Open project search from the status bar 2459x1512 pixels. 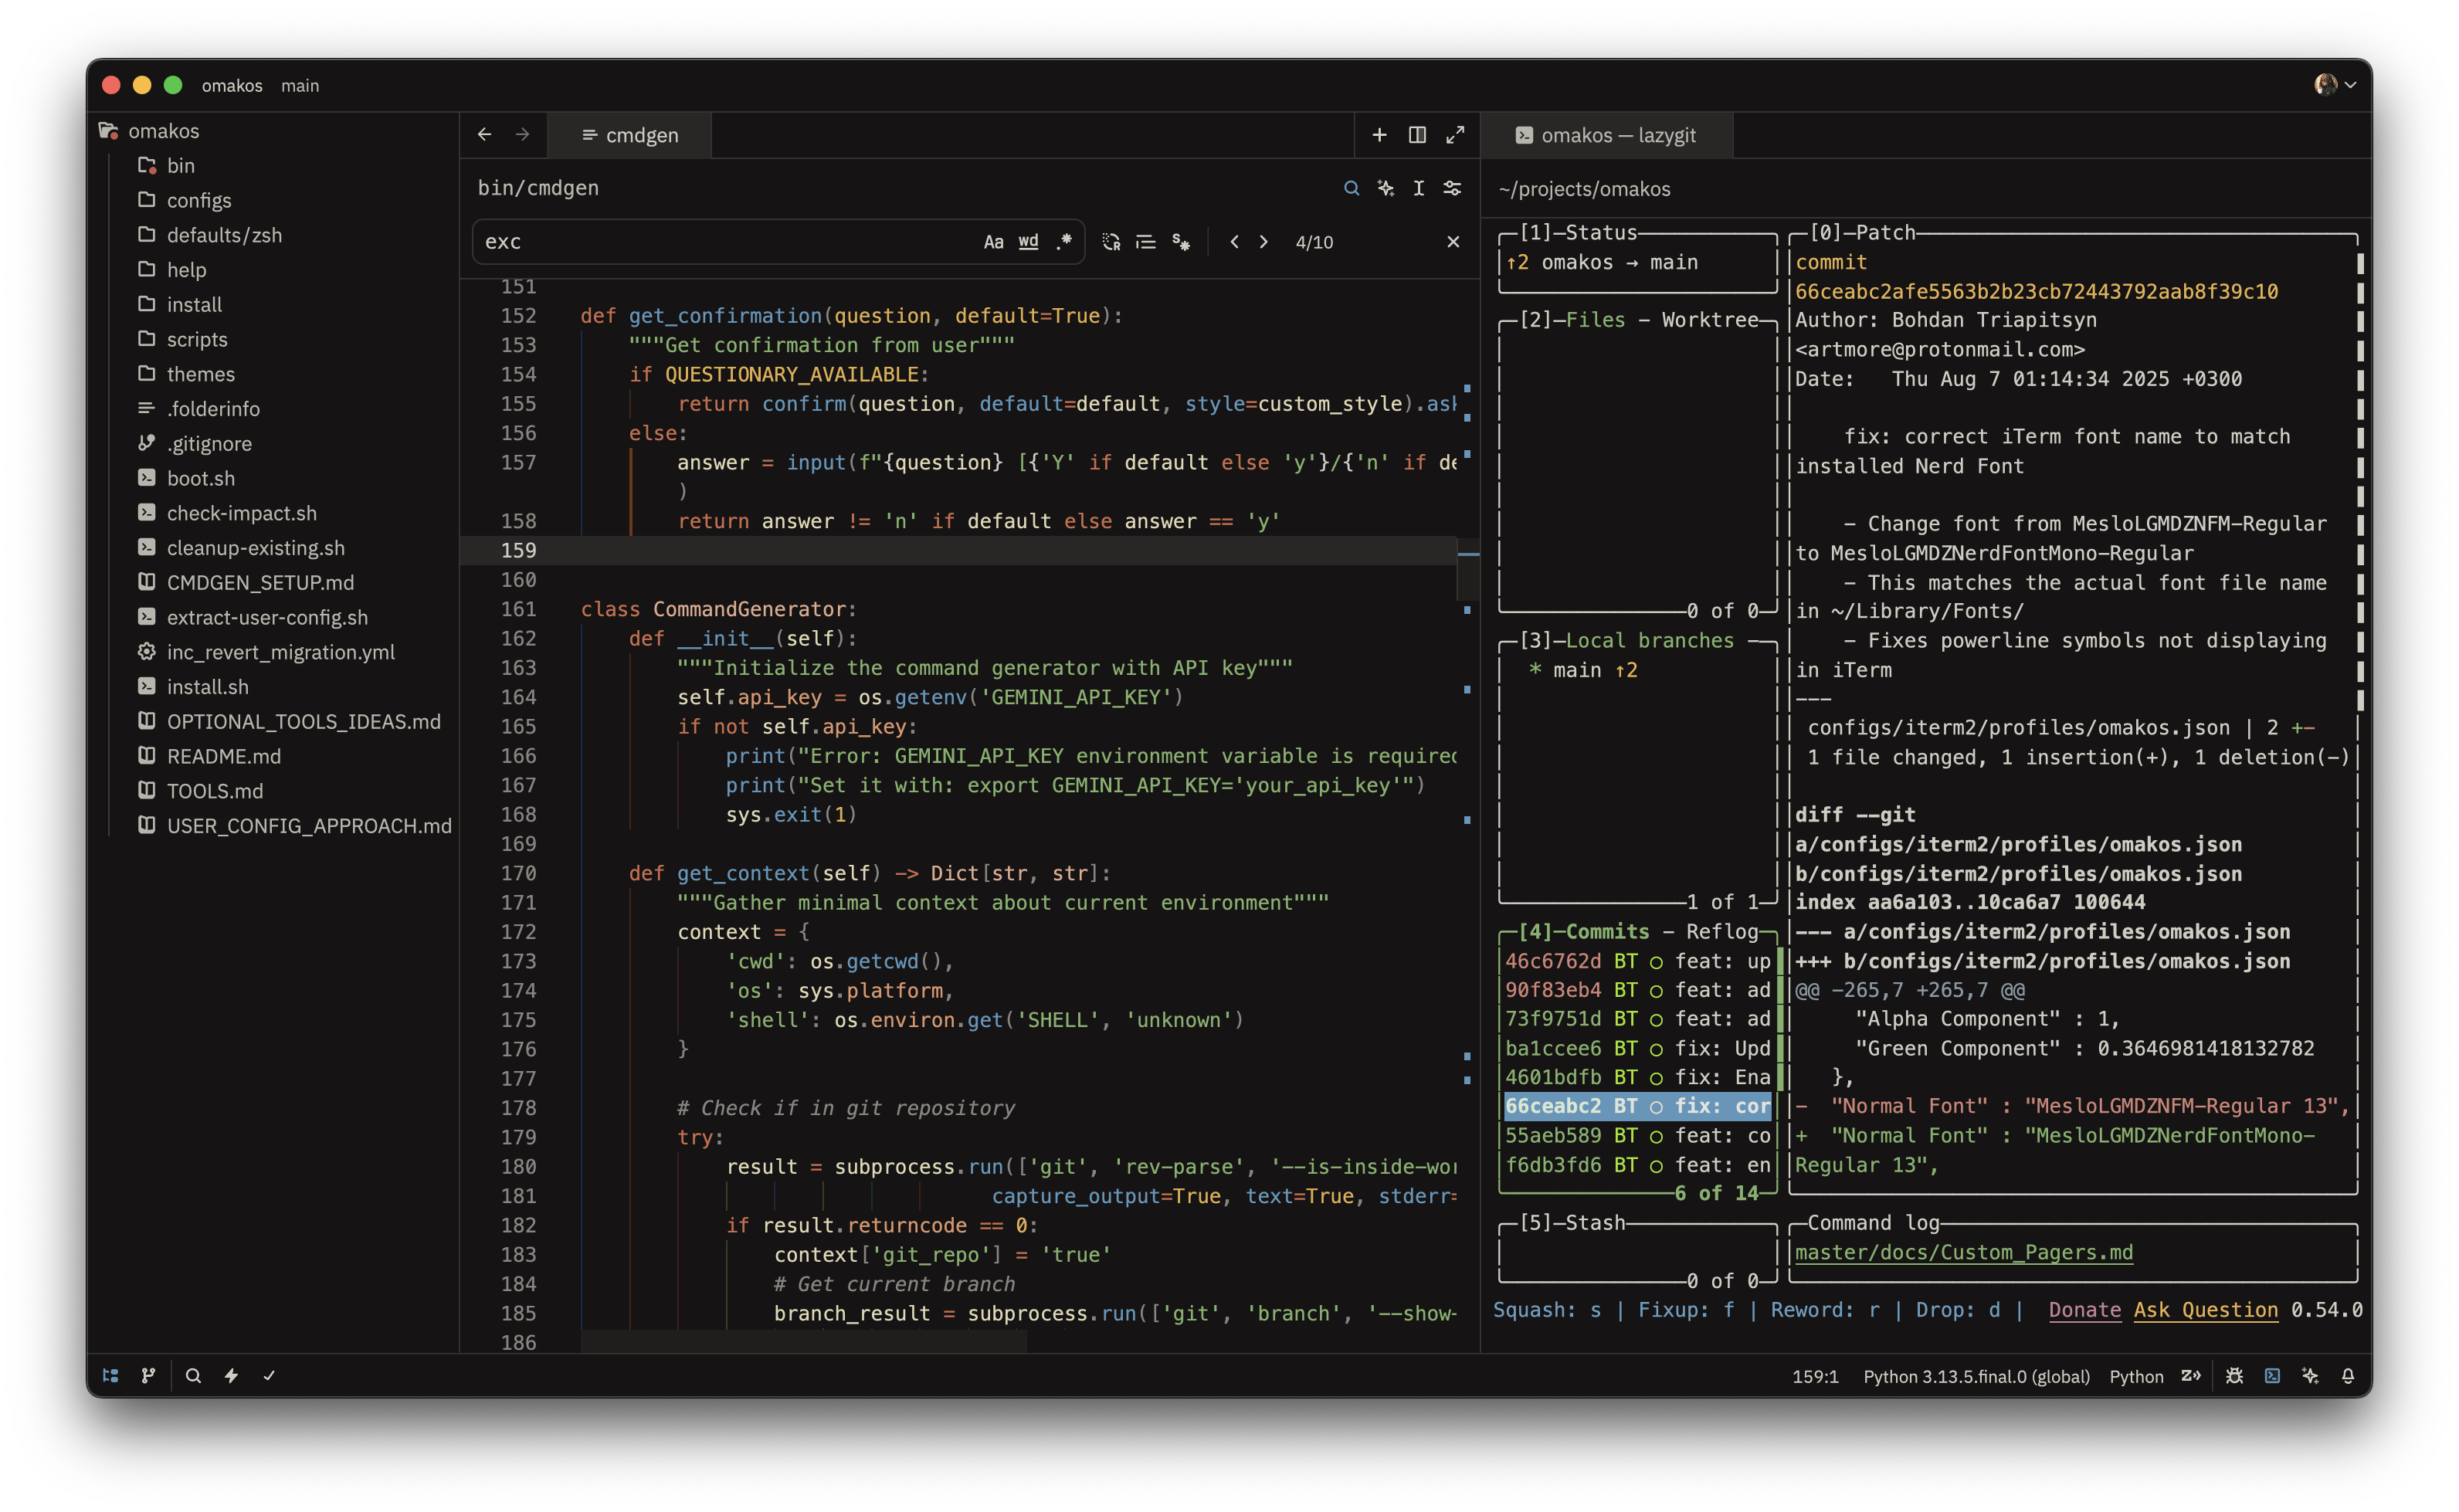193,1375
